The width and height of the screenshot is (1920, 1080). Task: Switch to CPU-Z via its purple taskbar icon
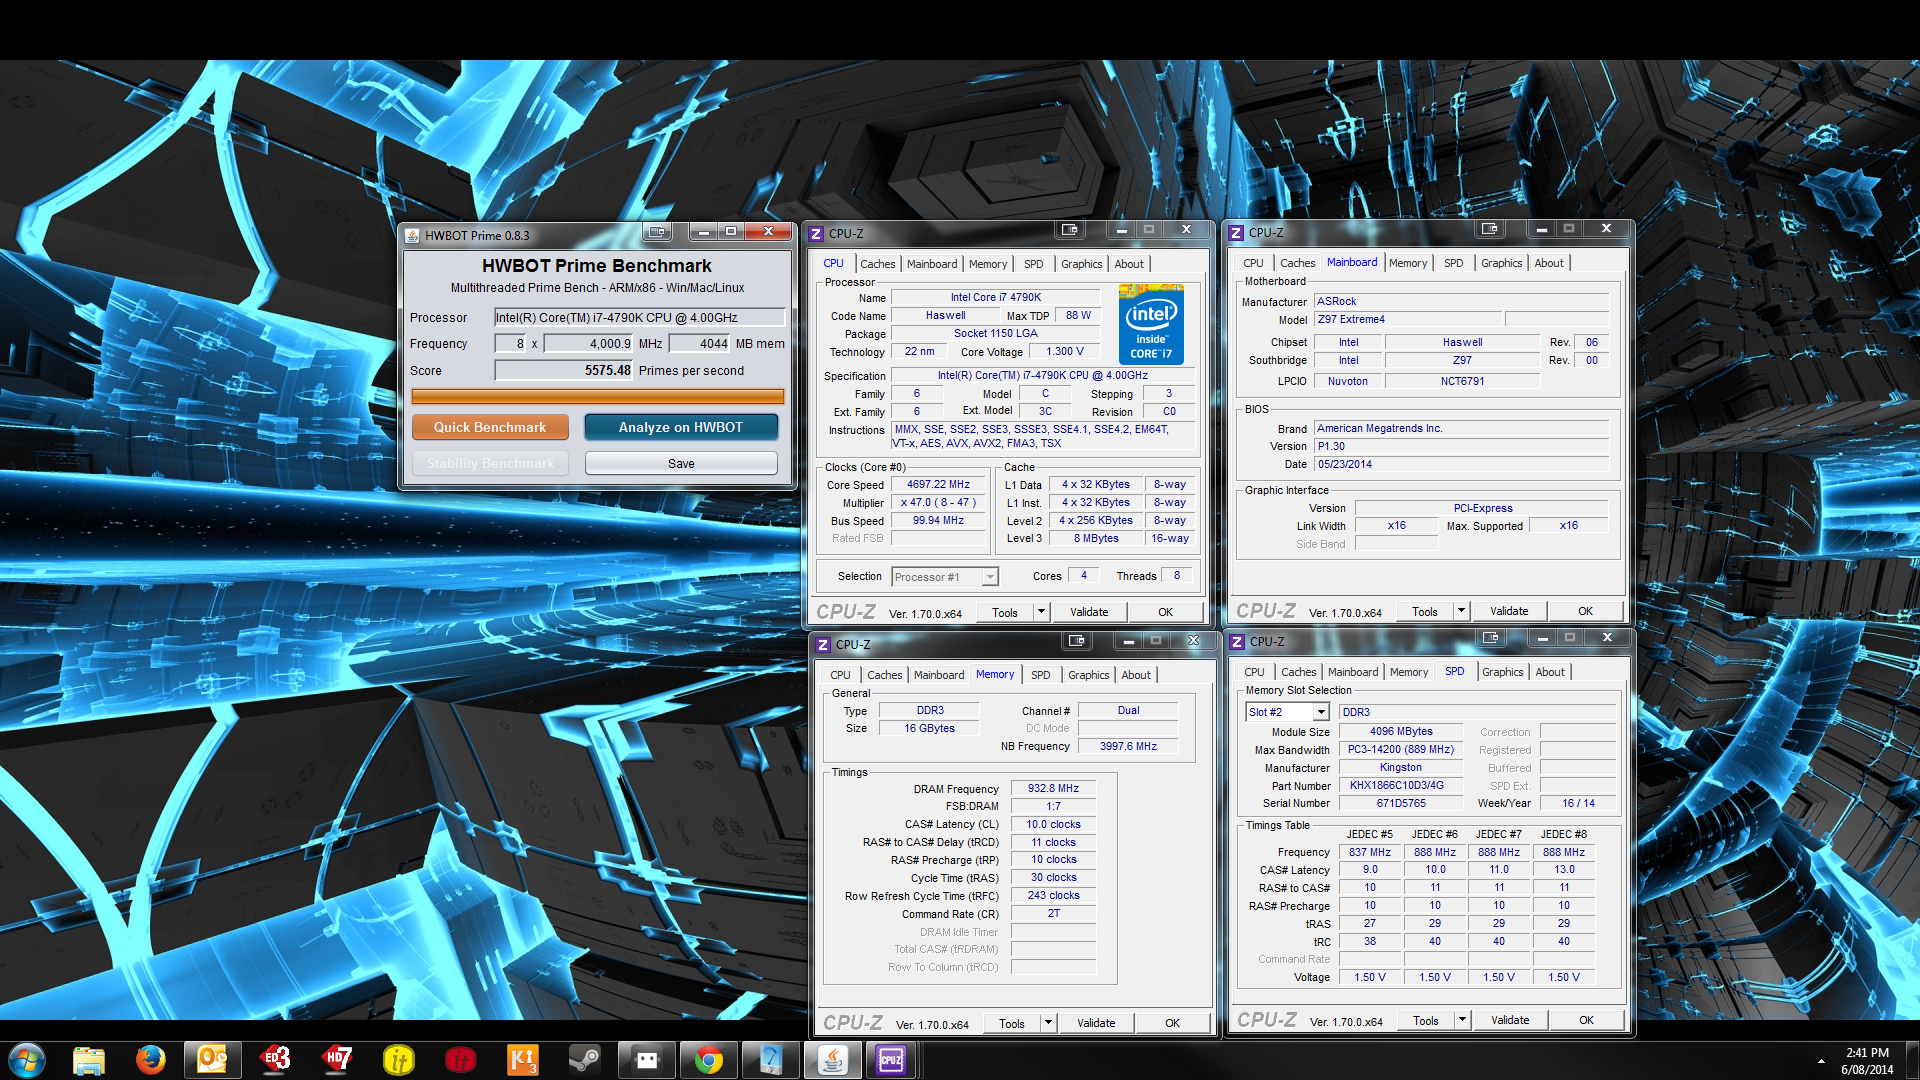coord(891,1059)
